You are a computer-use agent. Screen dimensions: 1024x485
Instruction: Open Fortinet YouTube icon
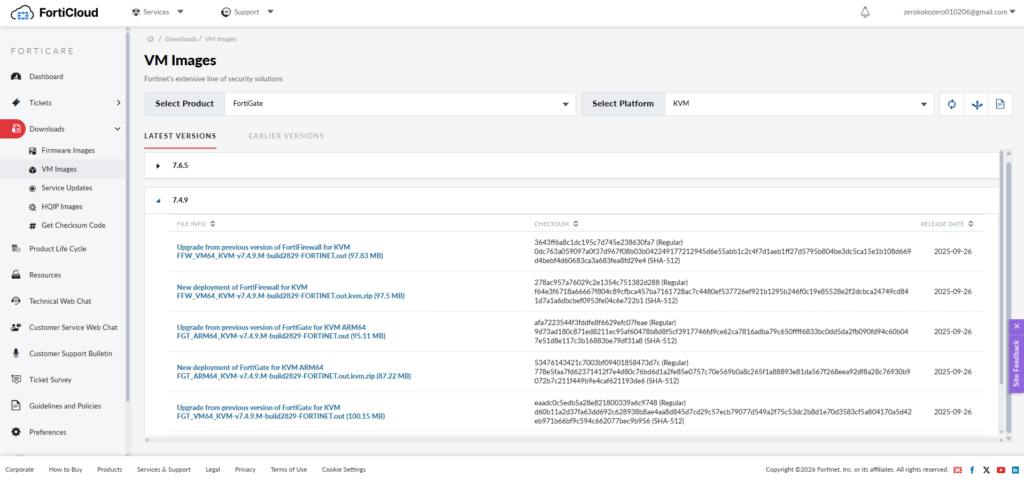[x=1000, y=469]
